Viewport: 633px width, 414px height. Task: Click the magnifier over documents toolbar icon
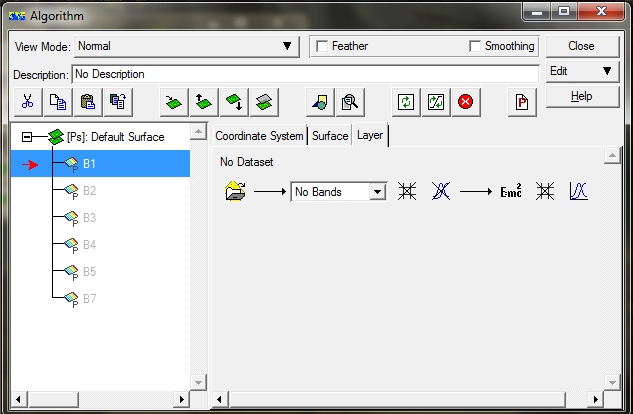tap(350, 102)
